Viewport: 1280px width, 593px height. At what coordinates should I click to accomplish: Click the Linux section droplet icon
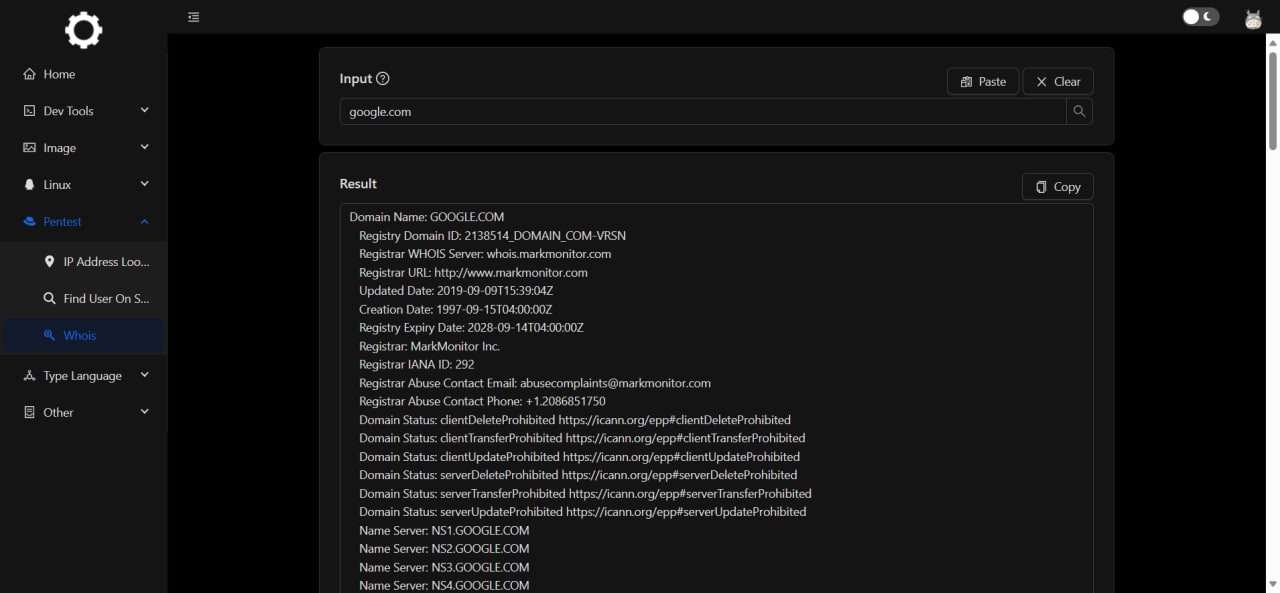click(28, 184)
